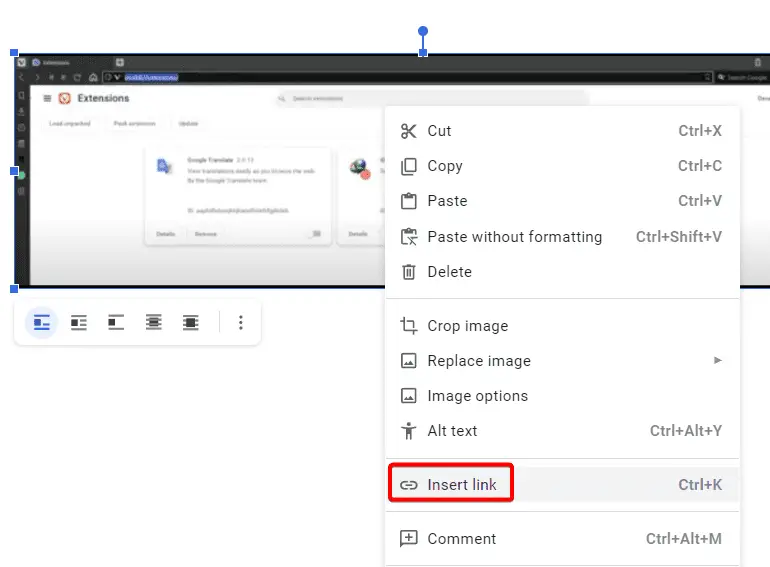
Task: Click the Image options picture icon
Action: pos(409,396)
